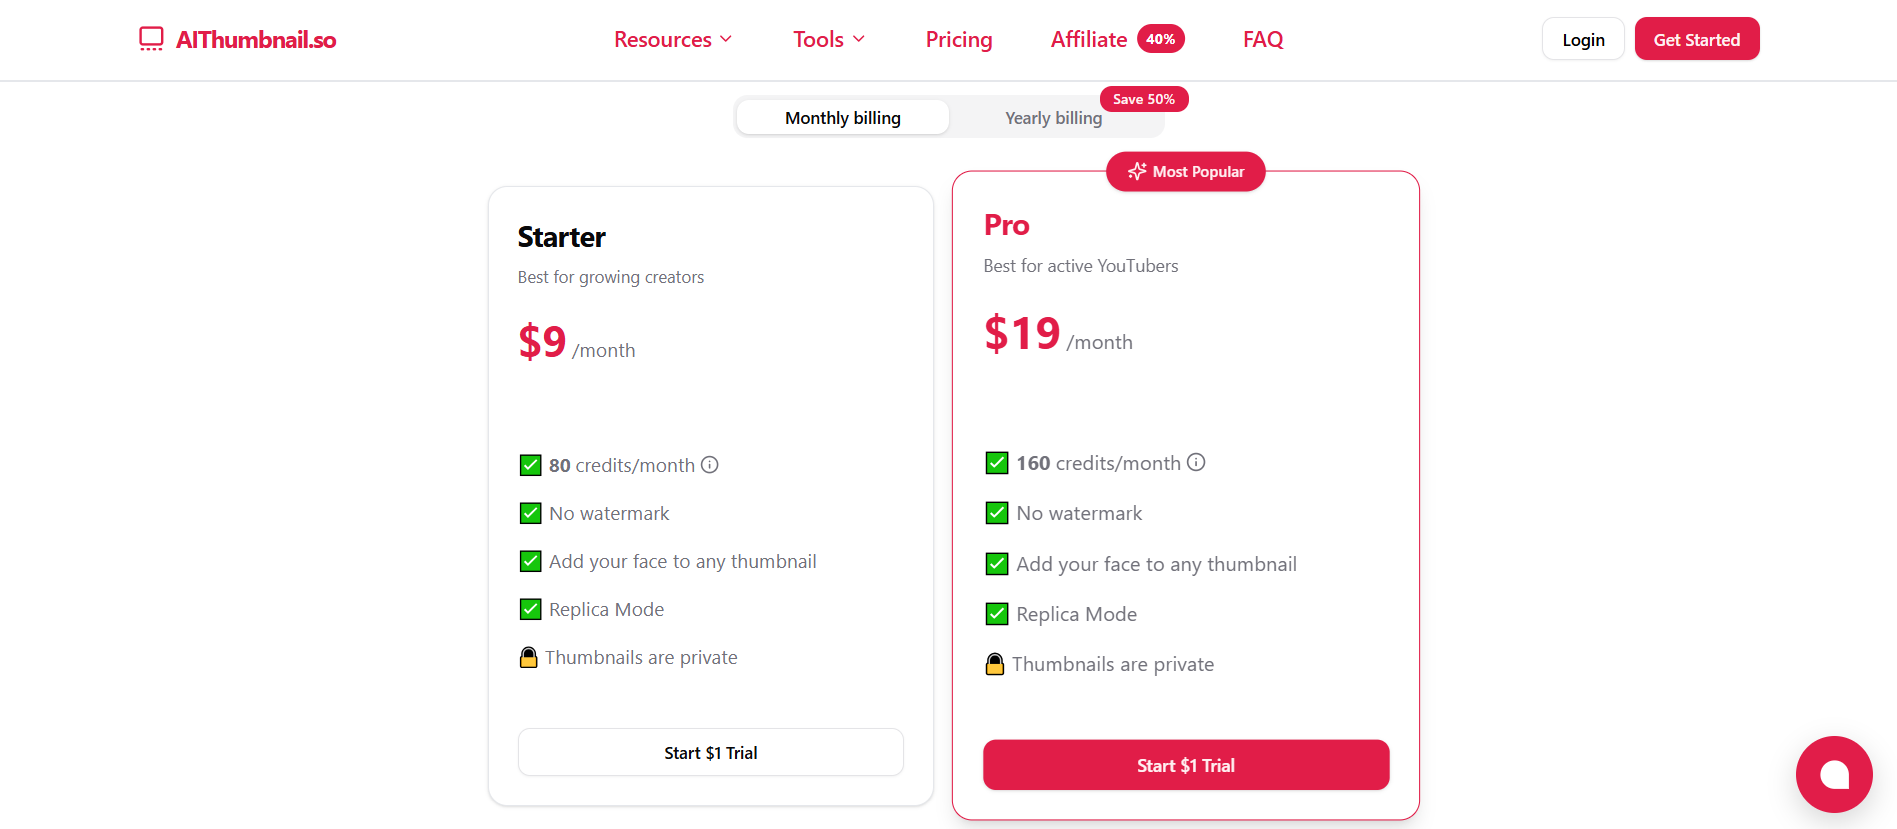
Task: Open the Resources dropdown
Action: point(663,39)
